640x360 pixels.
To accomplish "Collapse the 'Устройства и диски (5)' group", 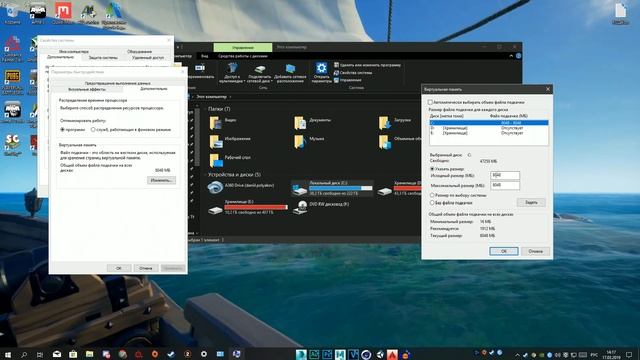I will (x=205, y=175).
